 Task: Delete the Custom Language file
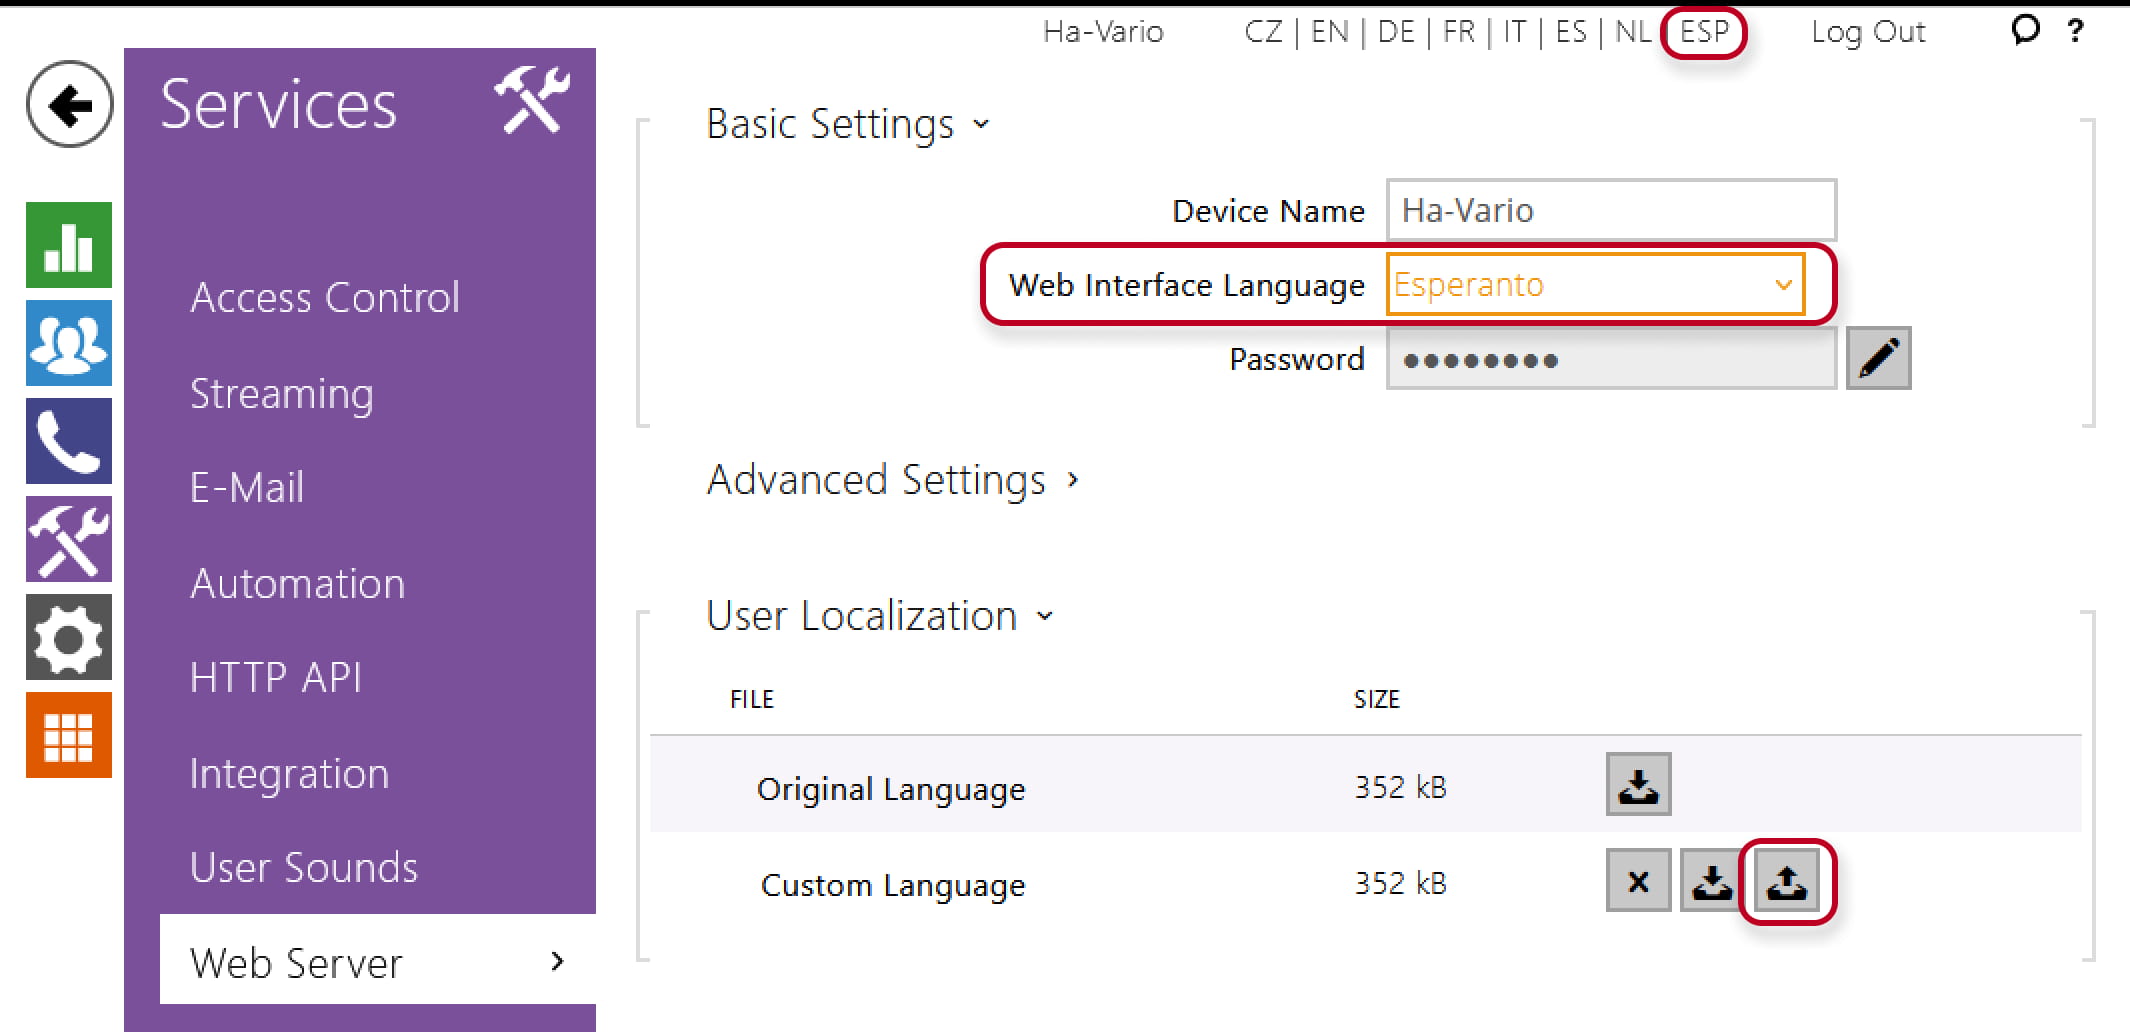point(1638,881)
